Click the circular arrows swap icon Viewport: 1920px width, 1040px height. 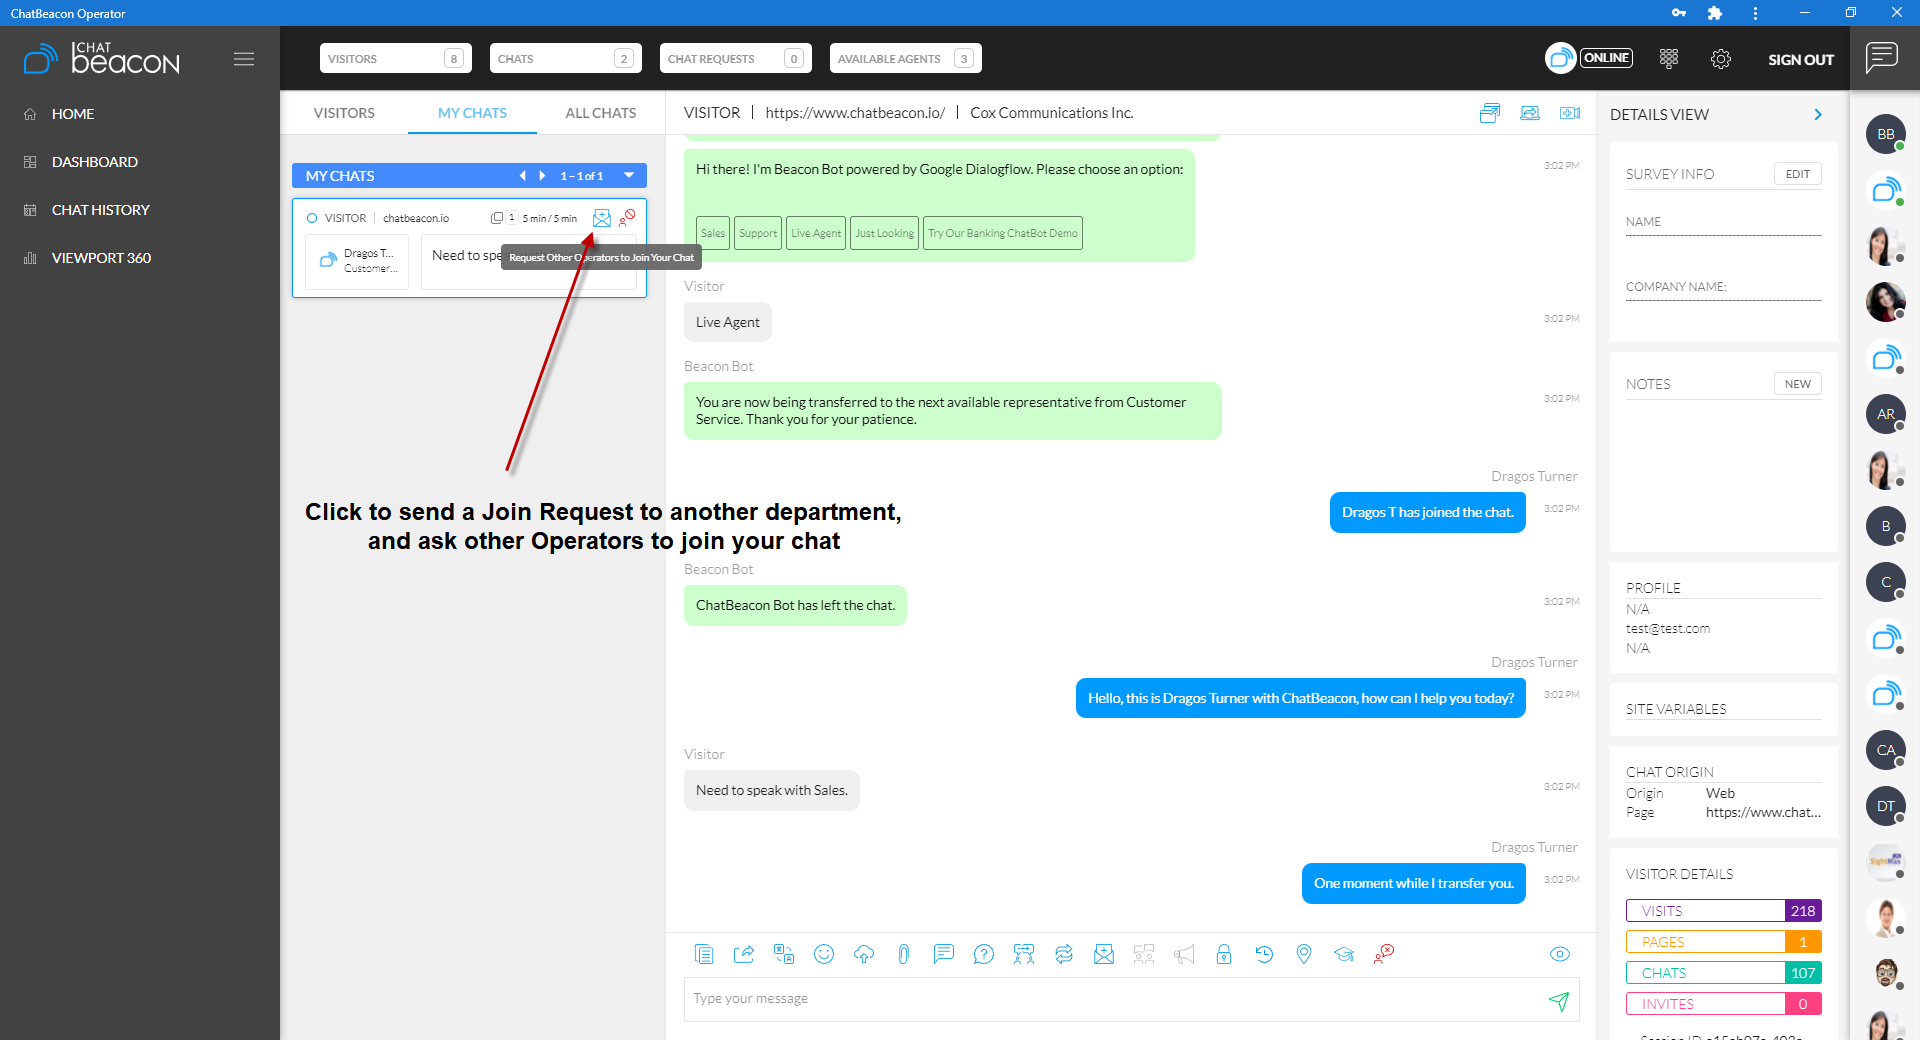coord(1064,954)
